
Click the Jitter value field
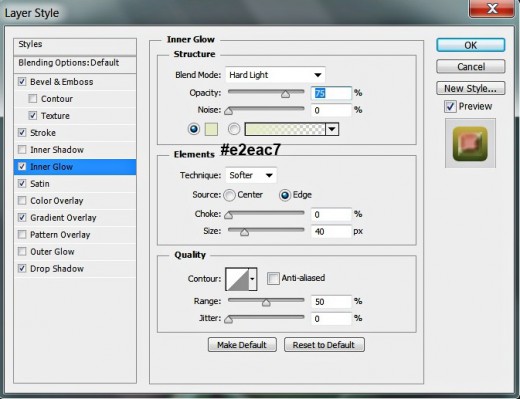coord(331,319)
